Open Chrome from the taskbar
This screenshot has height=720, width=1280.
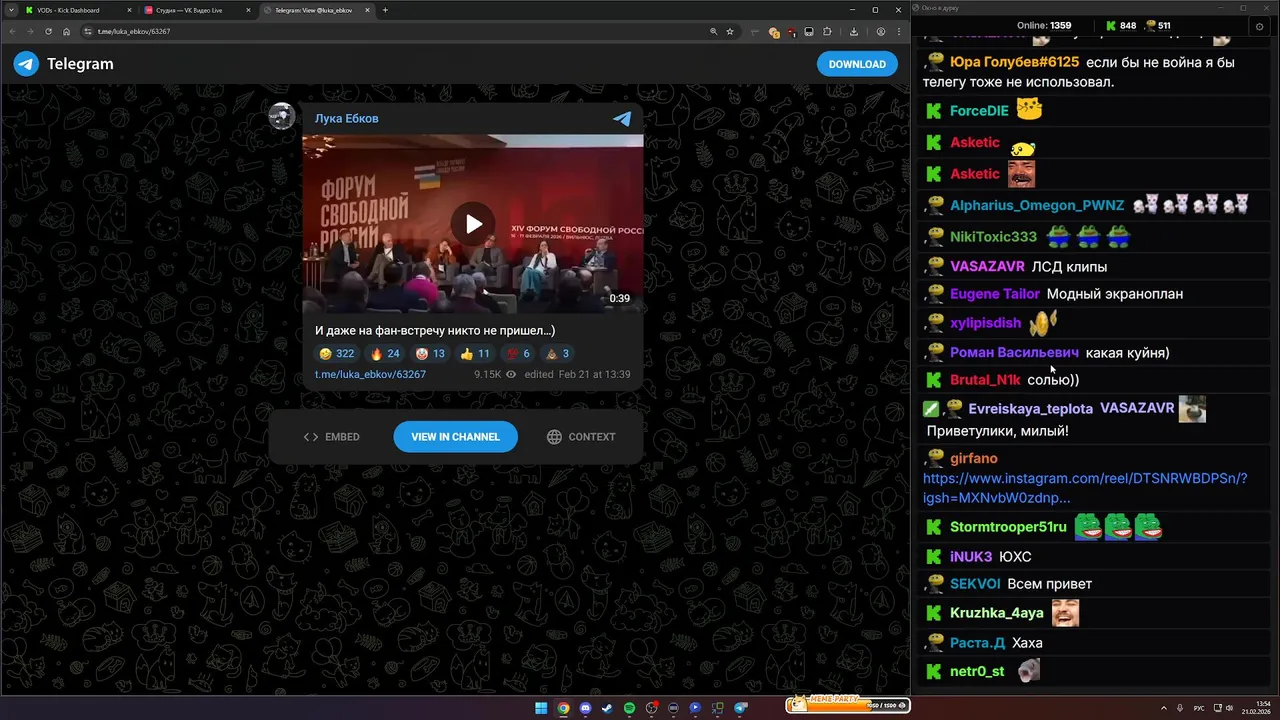click(563, 708)
